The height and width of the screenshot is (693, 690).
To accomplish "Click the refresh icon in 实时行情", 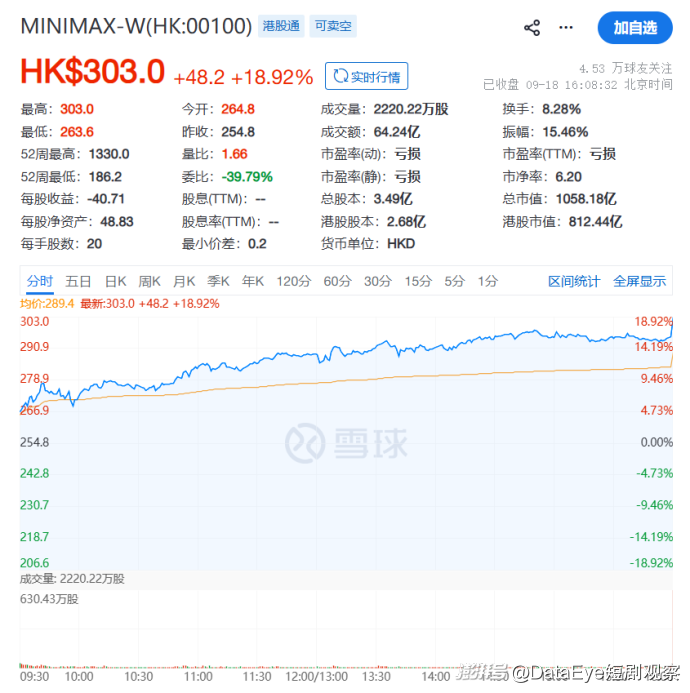I will tap(340, 76).
